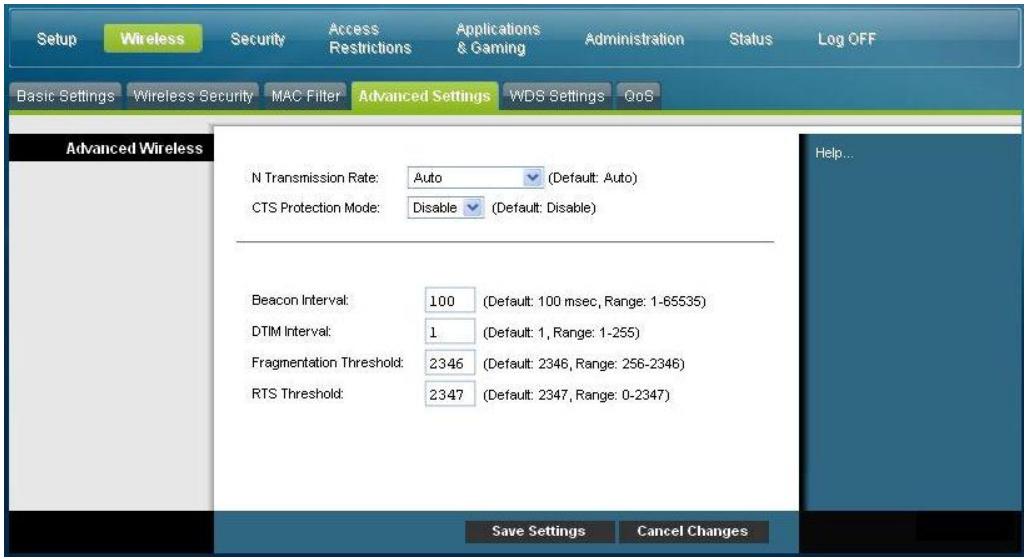The image size is (1025, 559).
Task: Click the '(Default: Auto)' hint text
Action: tap(592, 178)
